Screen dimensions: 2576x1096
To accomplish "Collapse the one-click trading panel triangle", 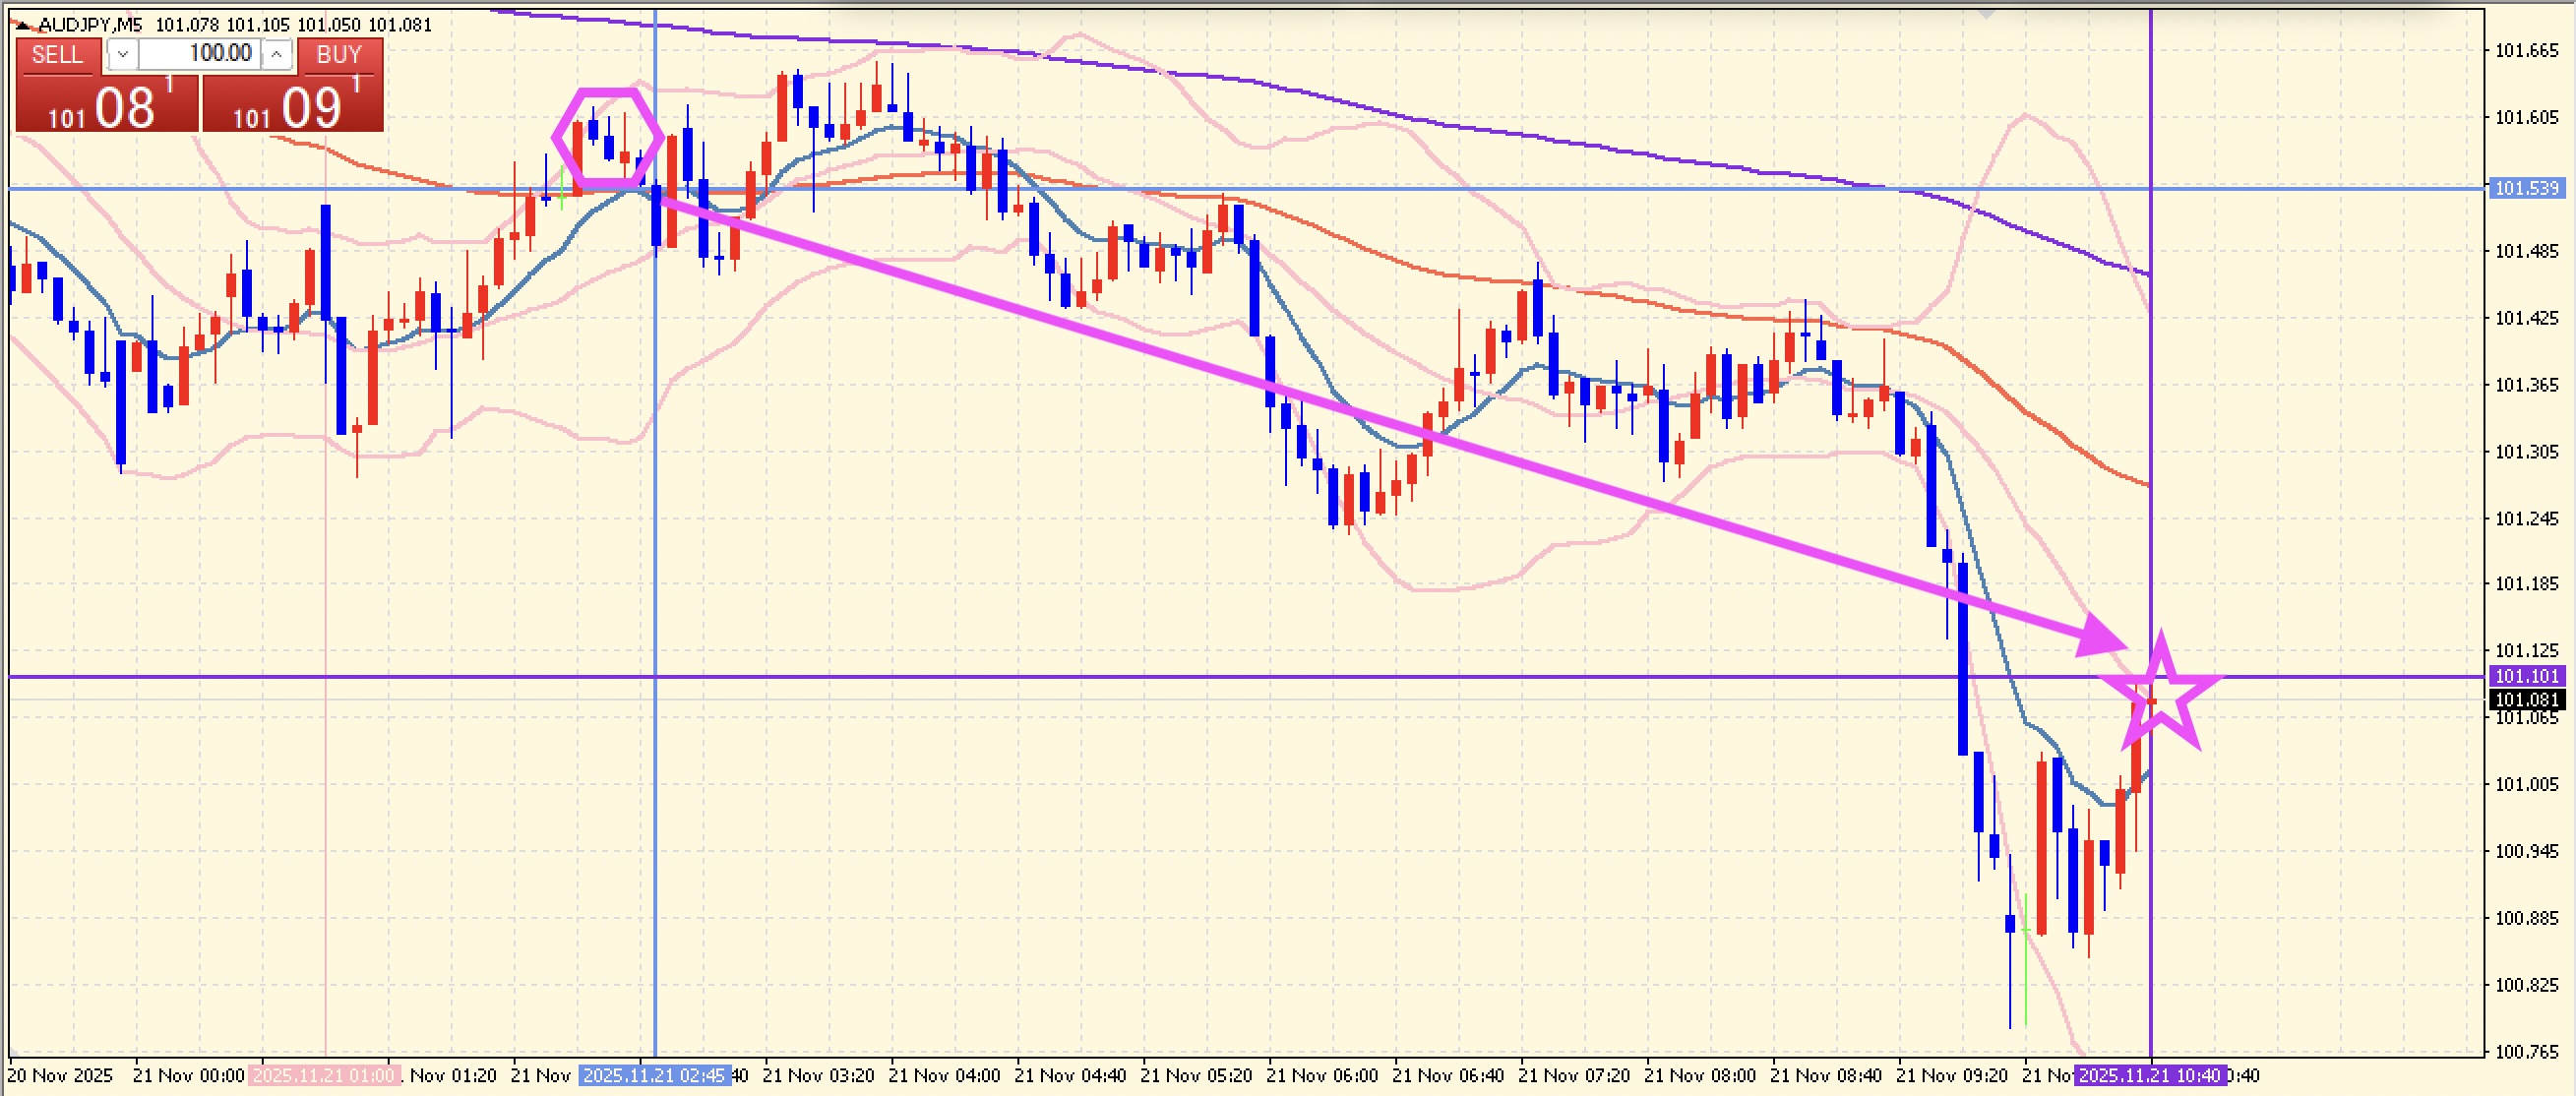I will 24,24.
